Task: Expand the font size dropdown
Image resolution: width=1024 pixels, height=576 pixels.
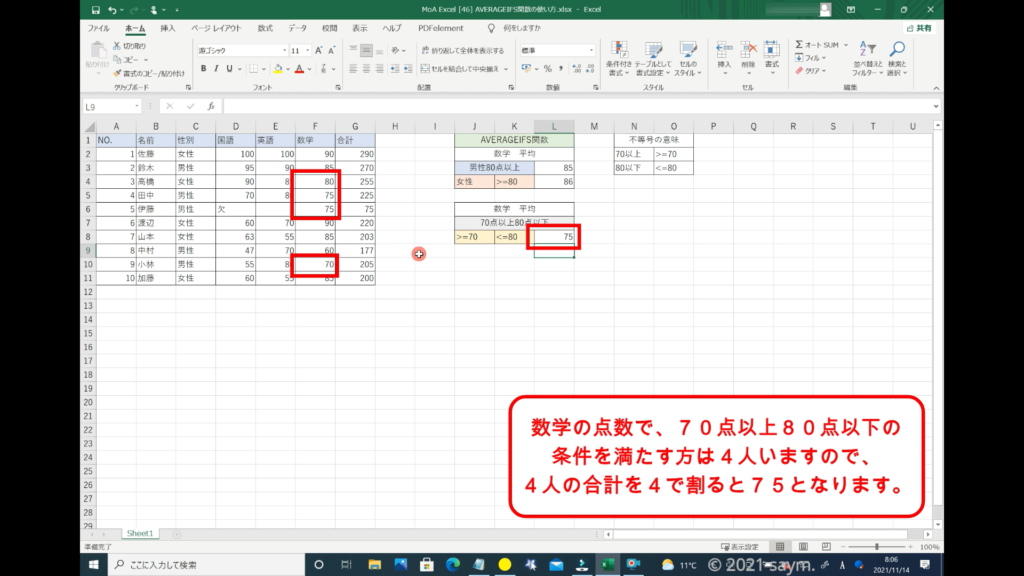Action: point(306,50)
